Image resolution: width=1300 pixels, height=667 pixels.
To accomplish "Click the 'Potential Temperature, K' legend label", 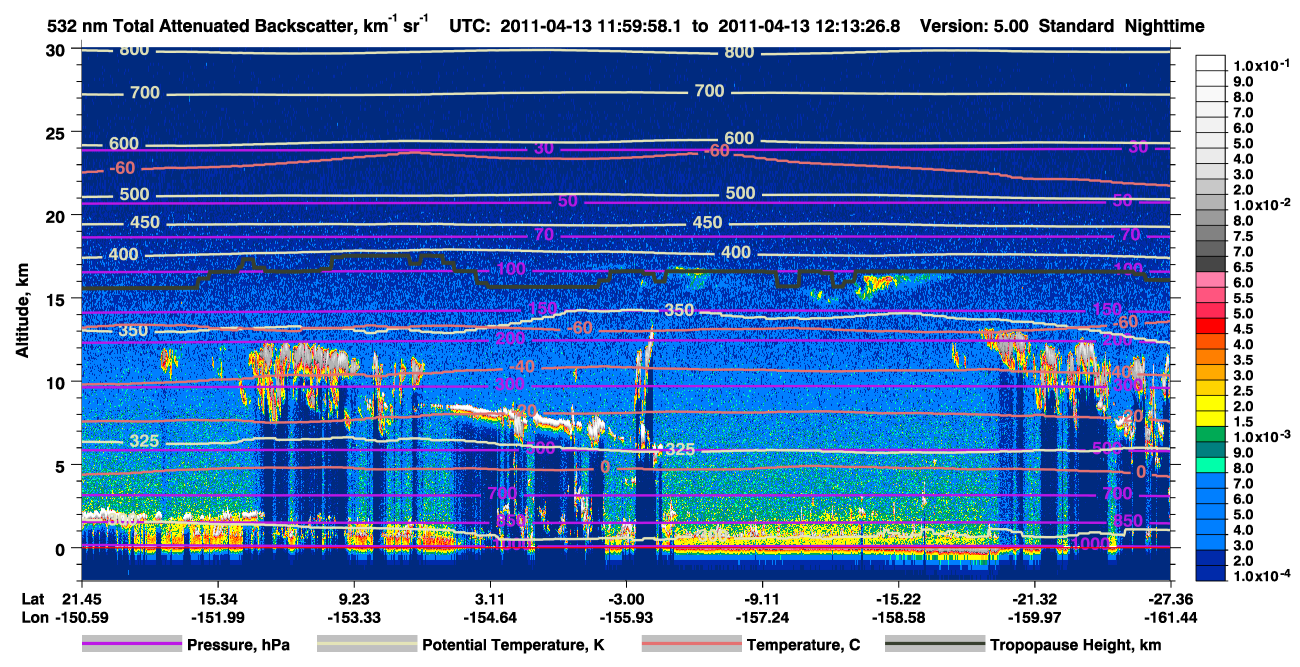I will point(513,645).
